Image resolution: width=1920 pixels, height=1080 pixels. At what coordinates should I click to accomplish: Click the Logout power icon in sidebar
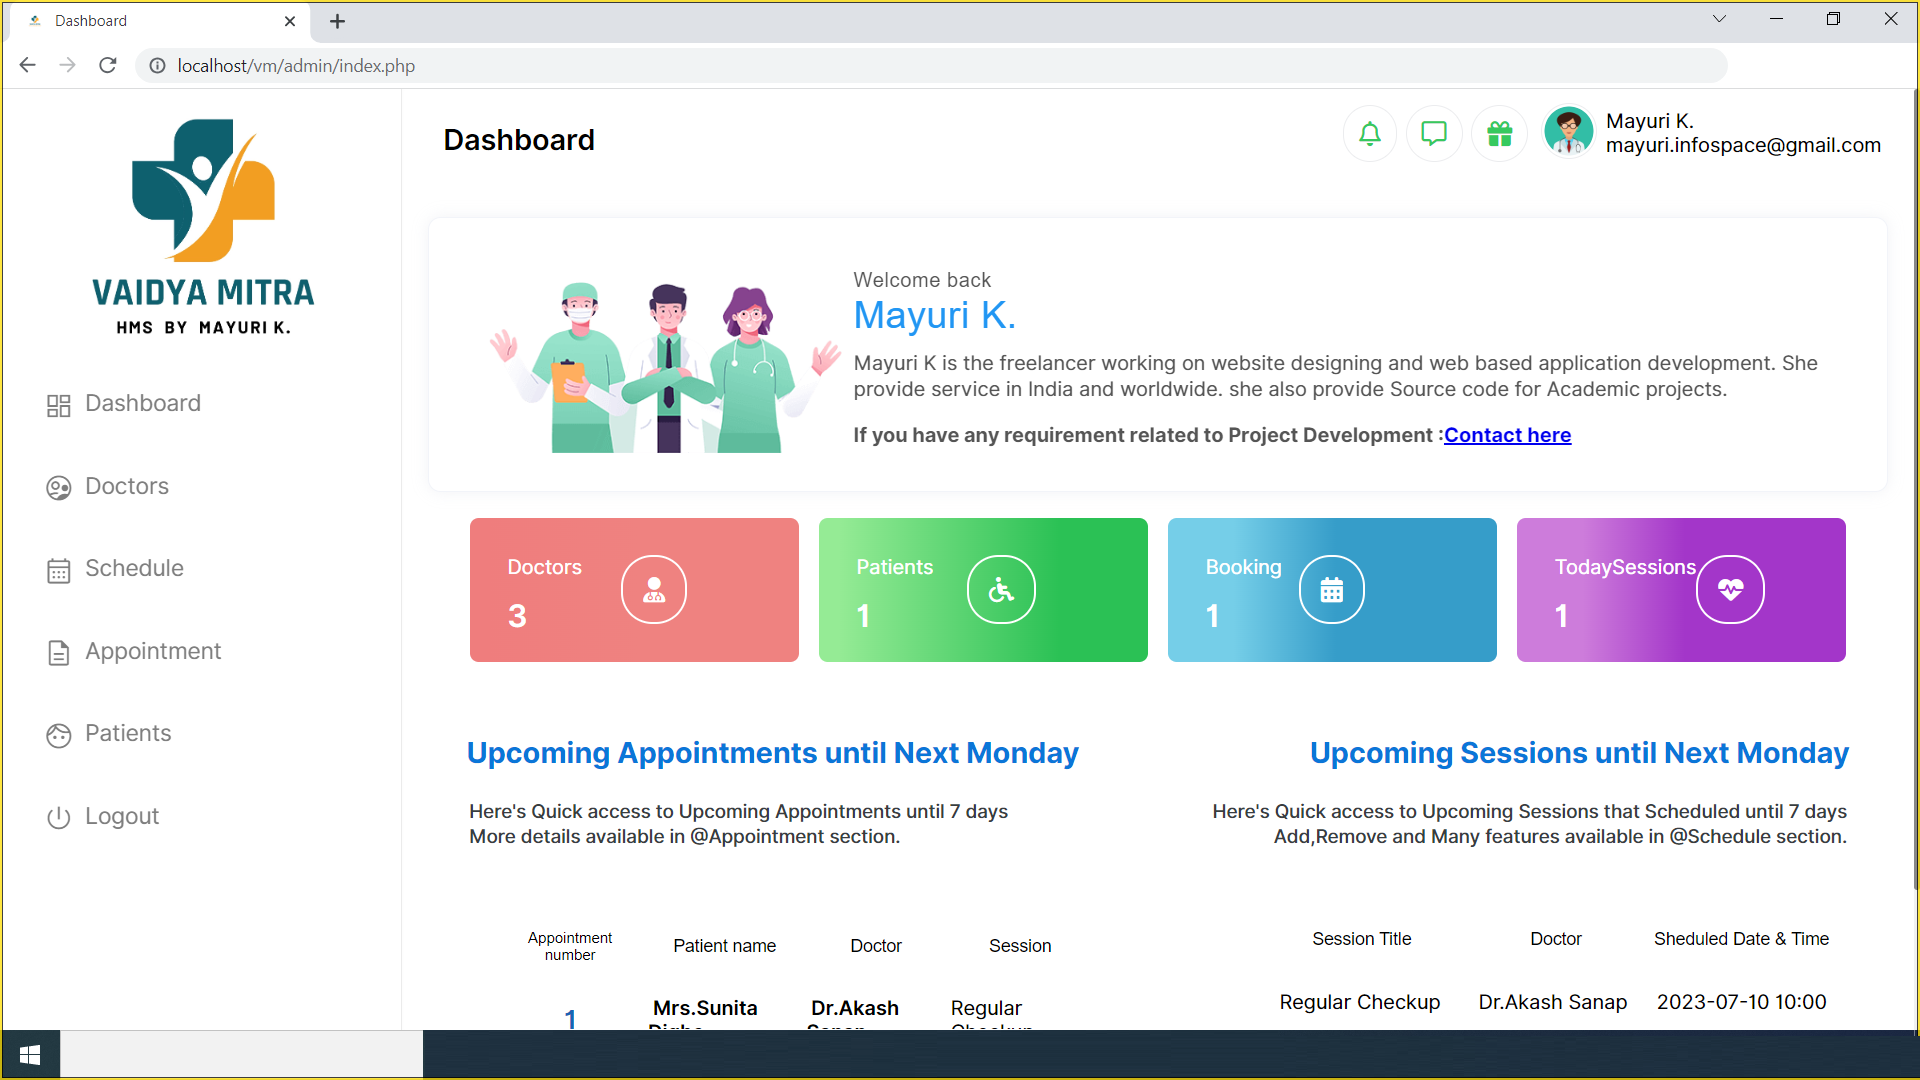59,818
